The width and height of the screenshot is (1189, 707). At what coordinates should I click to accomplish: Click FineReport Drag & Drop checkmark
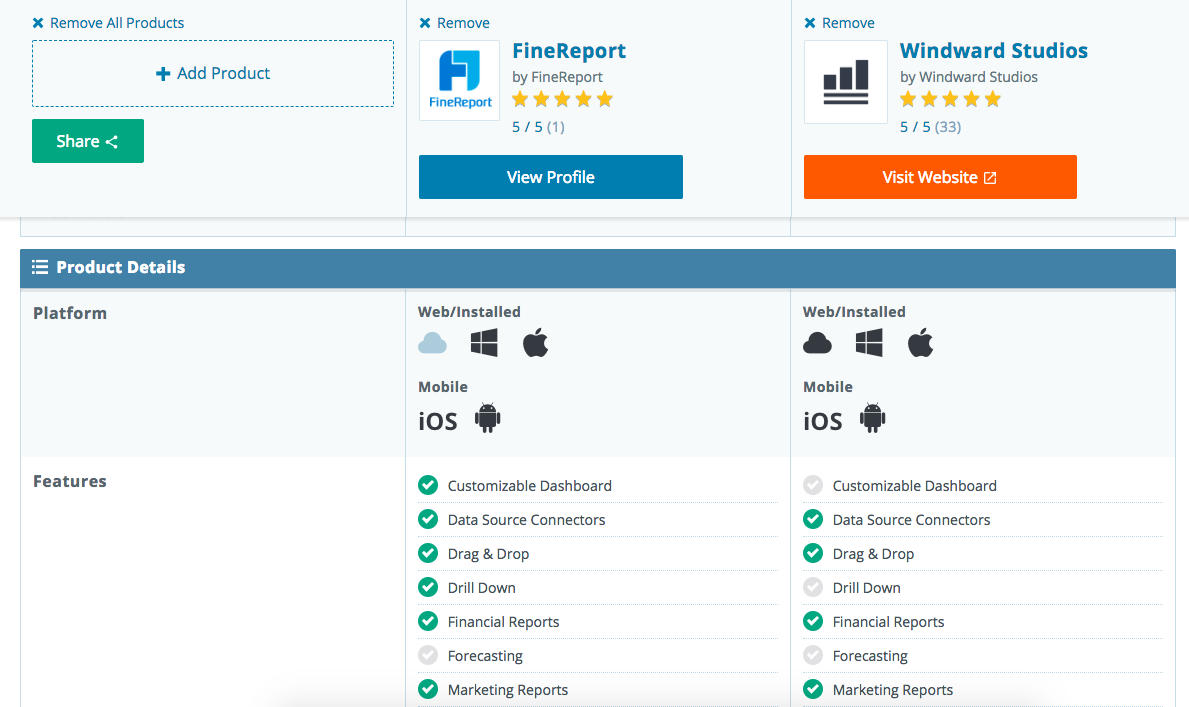pos(428,553)
